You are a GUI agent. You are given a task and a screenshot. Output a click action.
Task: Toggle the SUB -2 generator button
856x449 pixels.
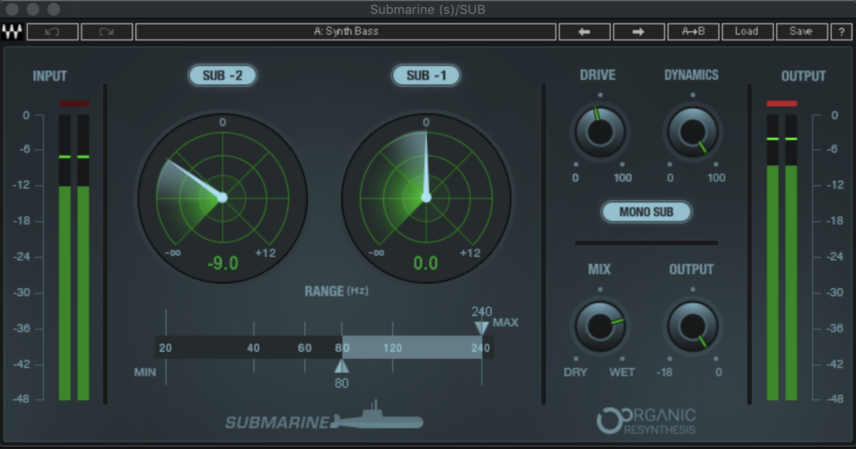point(222,75)
